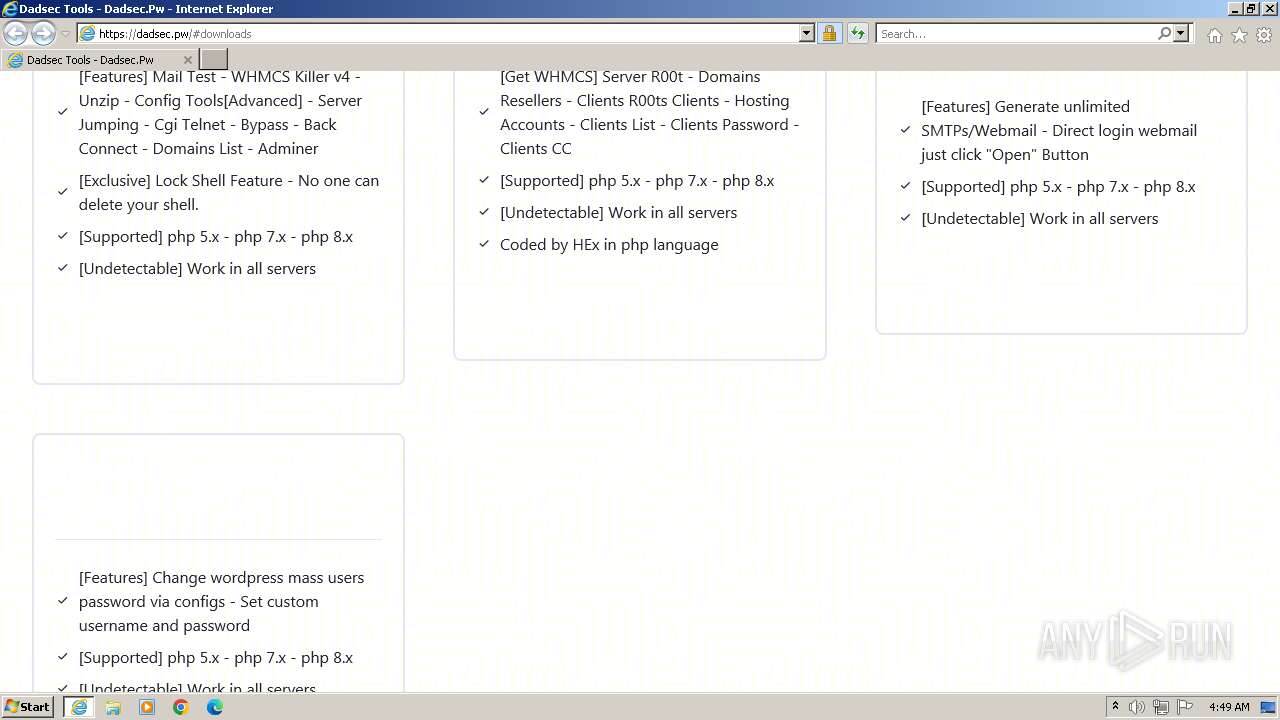Click checkmark beside Lock Shell Feature
Viewport: 1280px width, 720px height.
pos(63,193)
